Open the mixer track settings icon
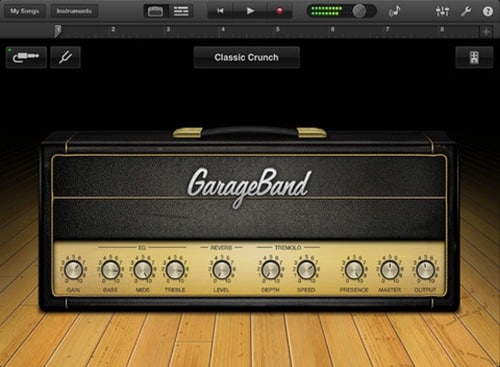Viewport: 500px width, 367px height. (x=442, y=11)
